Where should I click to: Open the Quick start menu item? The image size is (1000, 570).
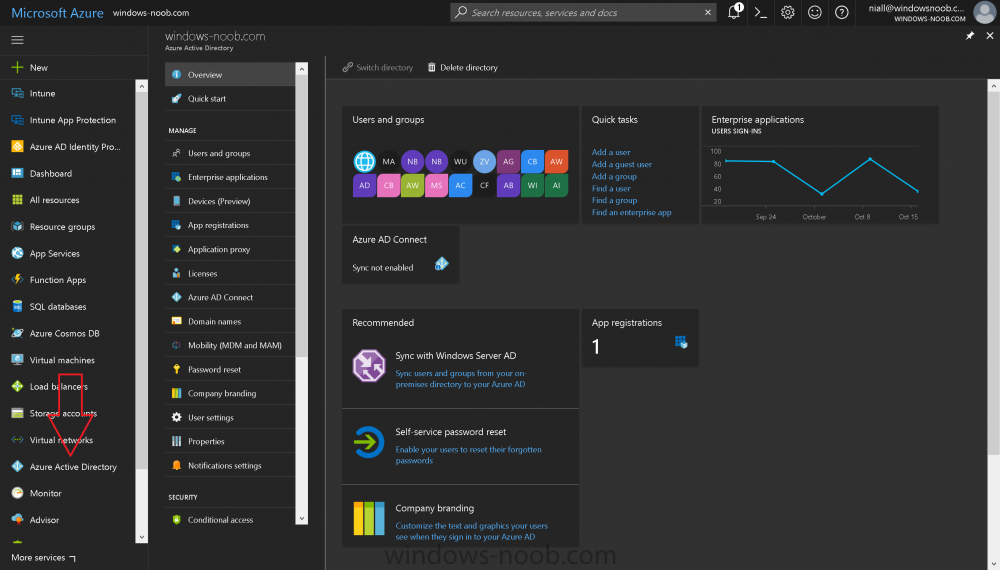click(x=230, y=99)
